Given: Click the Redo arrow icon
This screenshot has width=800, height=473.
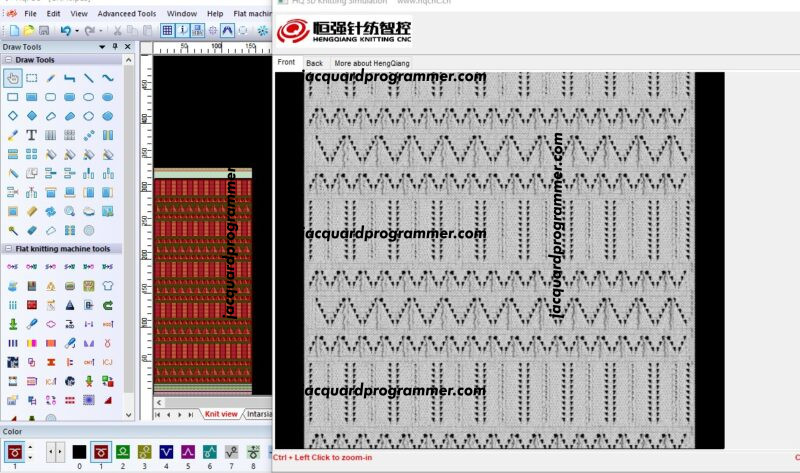Looking at the screenshot, I should [x=89, y=31].
